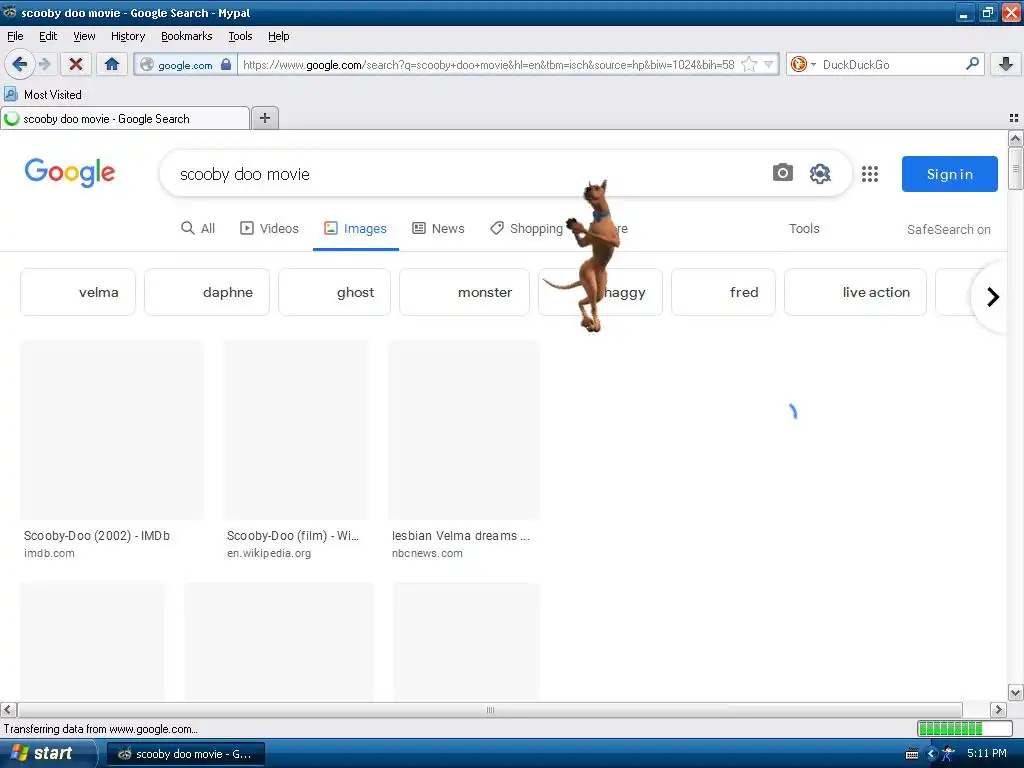This screenshot has height=768, width=1024.
Task: Stop page loading with the red X
Action: click(76, 64)
